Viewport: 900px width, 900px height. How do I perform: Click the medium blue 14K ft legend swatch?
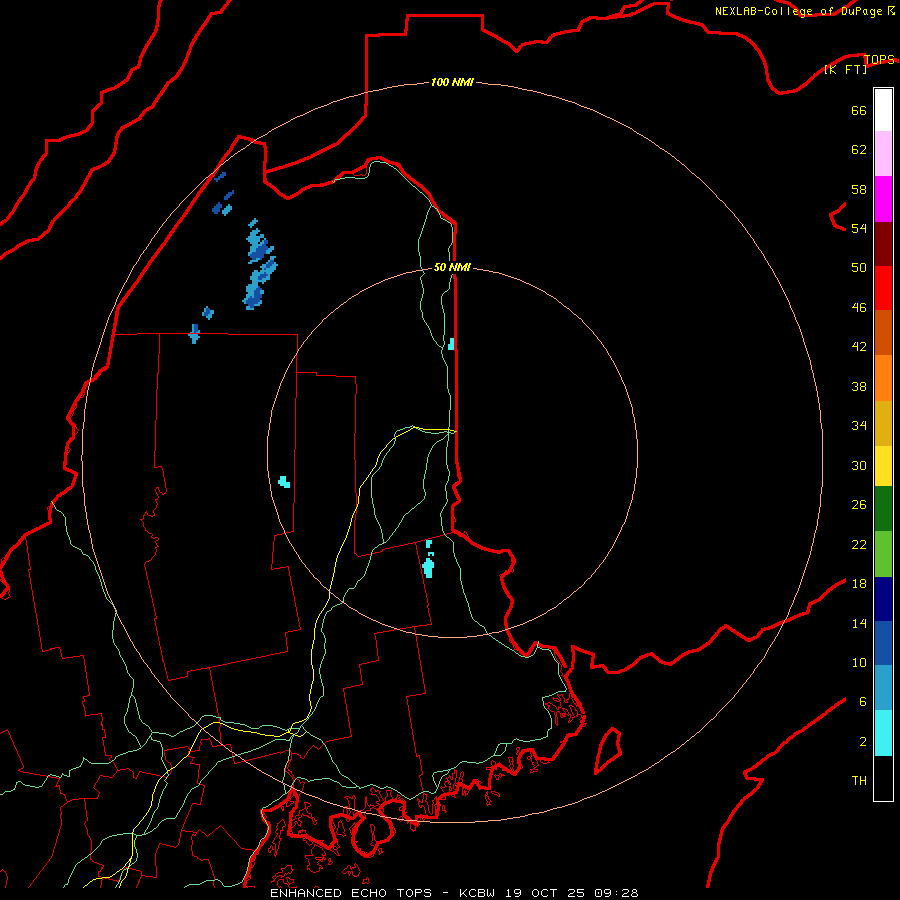coord(883,643)
